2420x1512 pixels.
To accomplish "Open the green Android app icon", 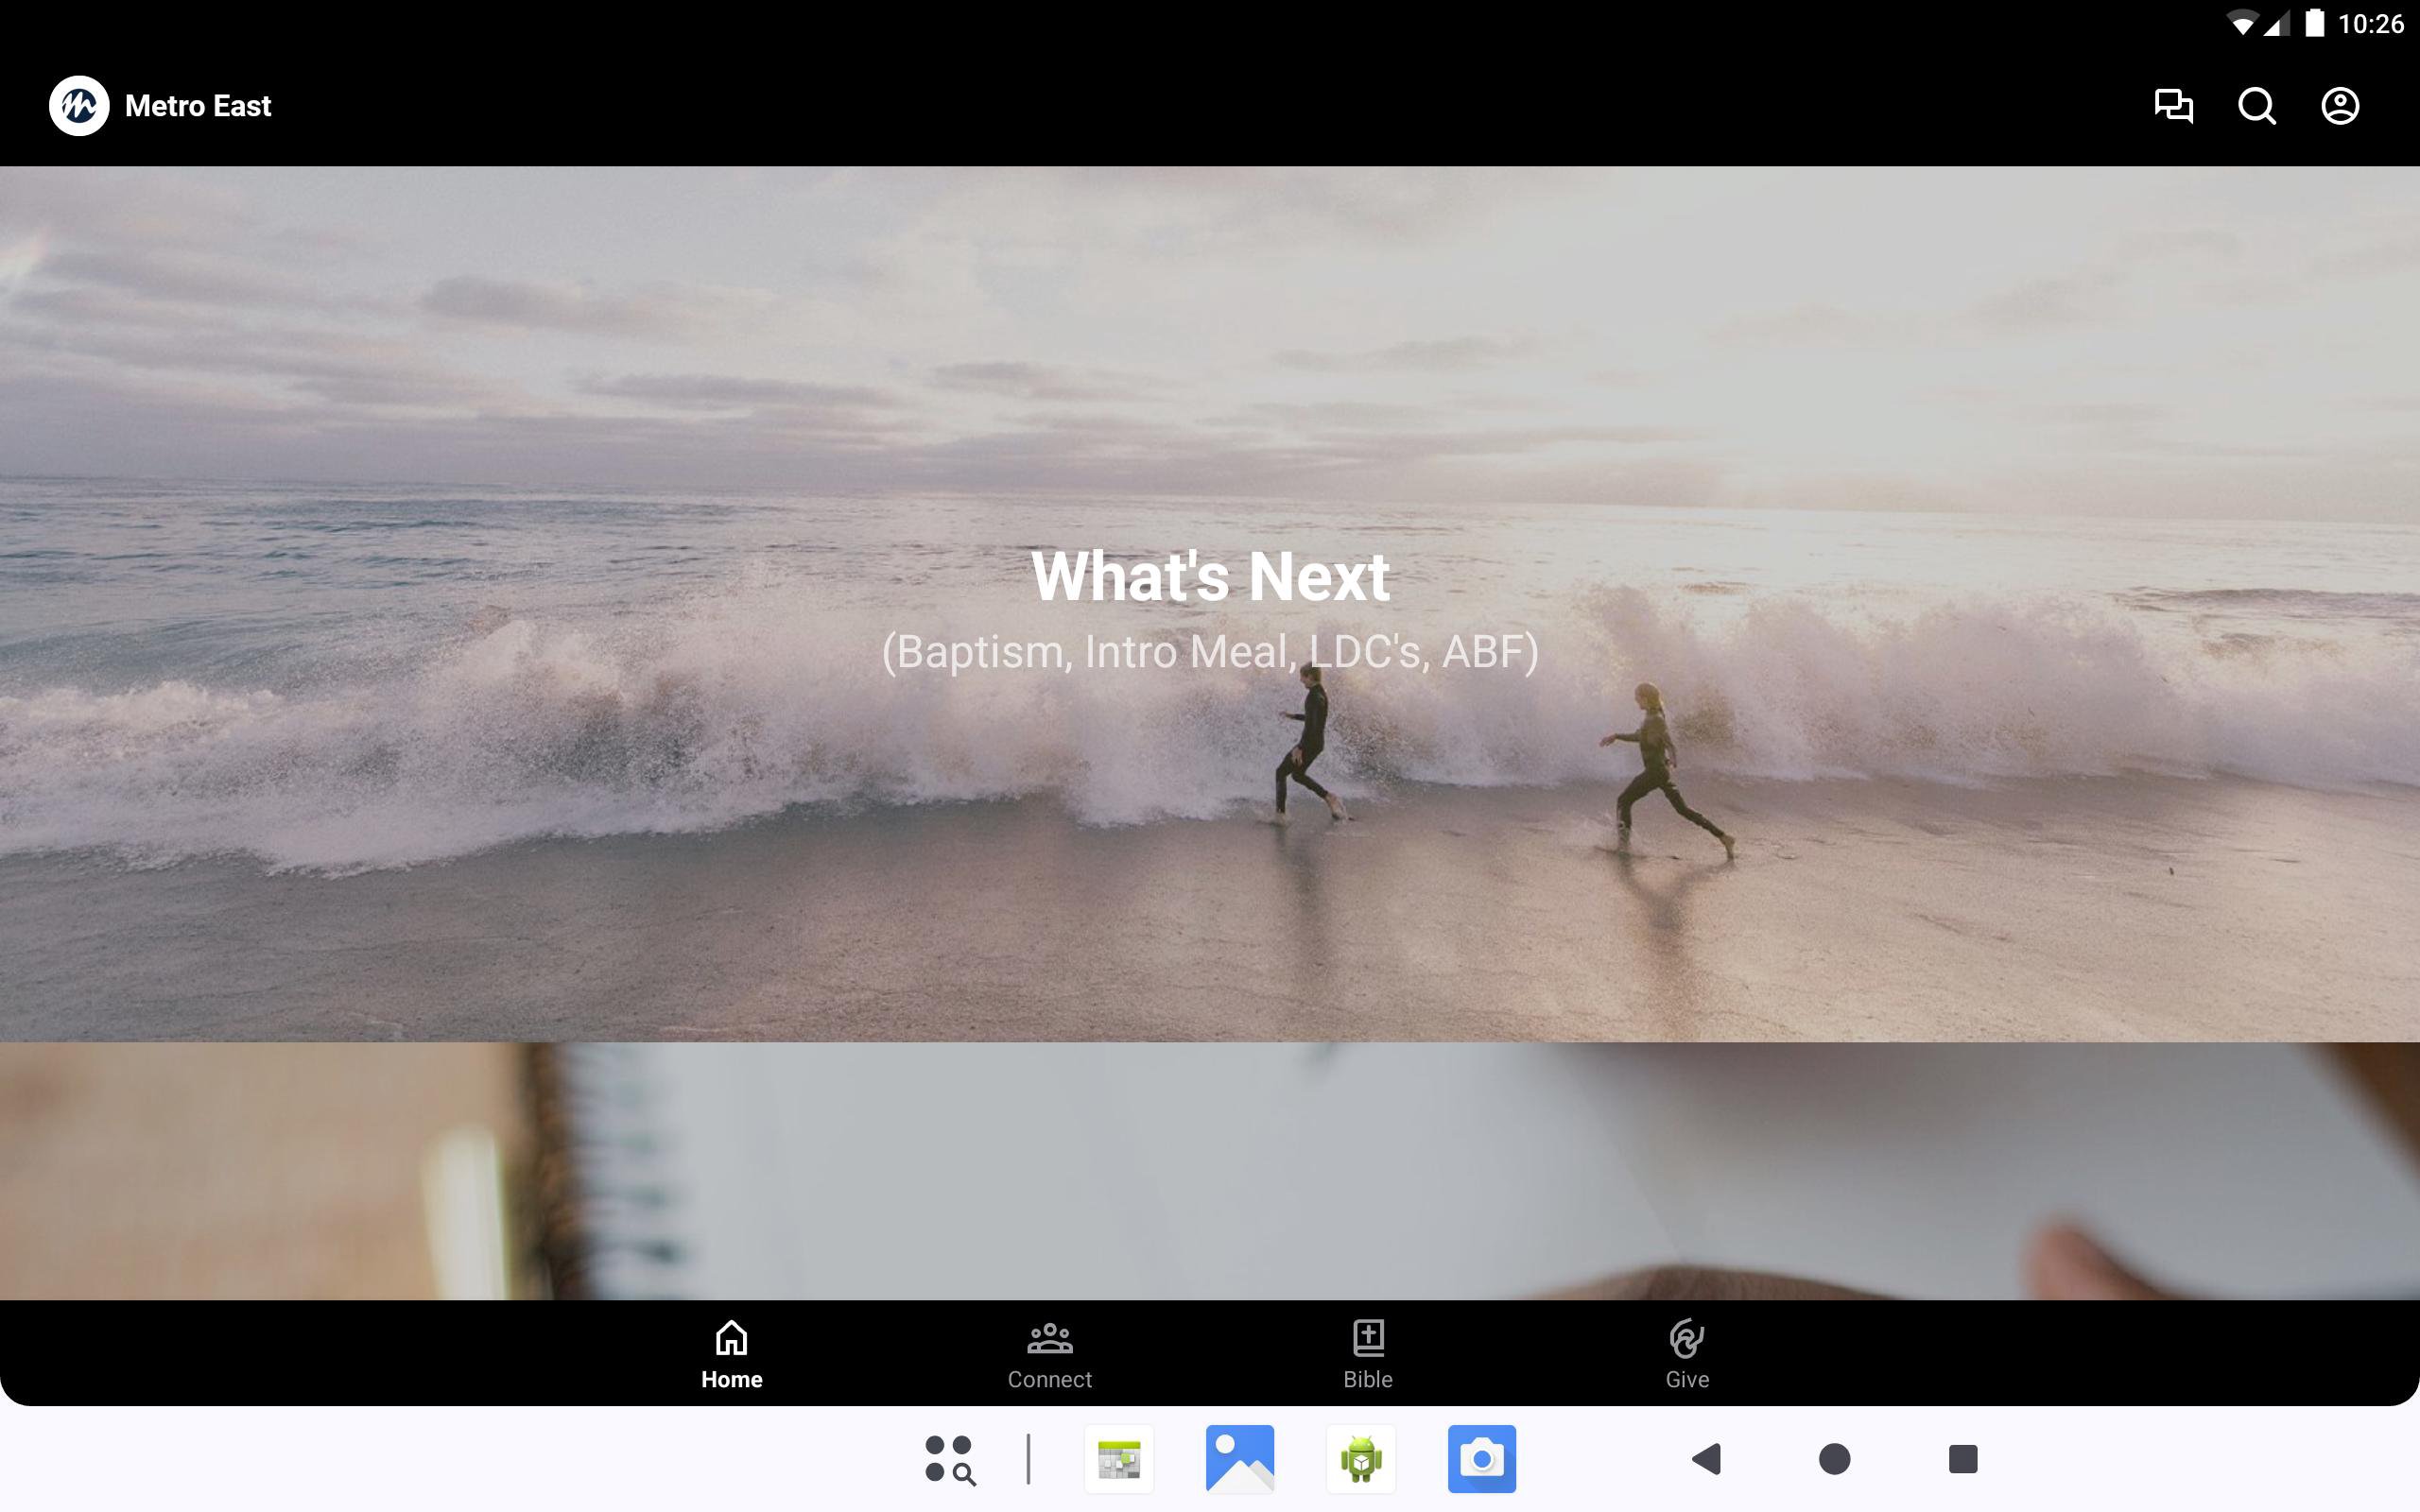I will tap(1360, 1459).
